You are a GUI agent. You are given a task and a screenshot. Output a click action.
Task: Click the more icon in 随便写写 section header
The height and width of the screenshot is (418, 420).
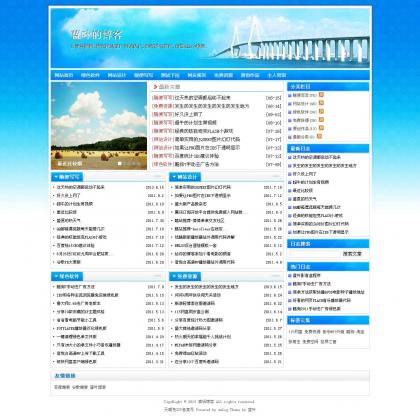coord(157,176)
